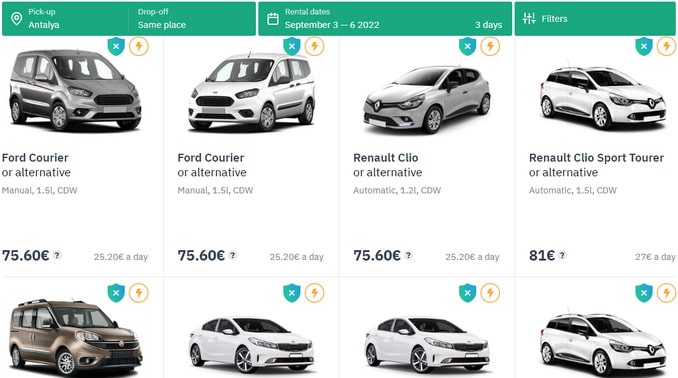678x378 pixels.
Task: Click the gray Ford Courier car image
Action: pos(75,90)
